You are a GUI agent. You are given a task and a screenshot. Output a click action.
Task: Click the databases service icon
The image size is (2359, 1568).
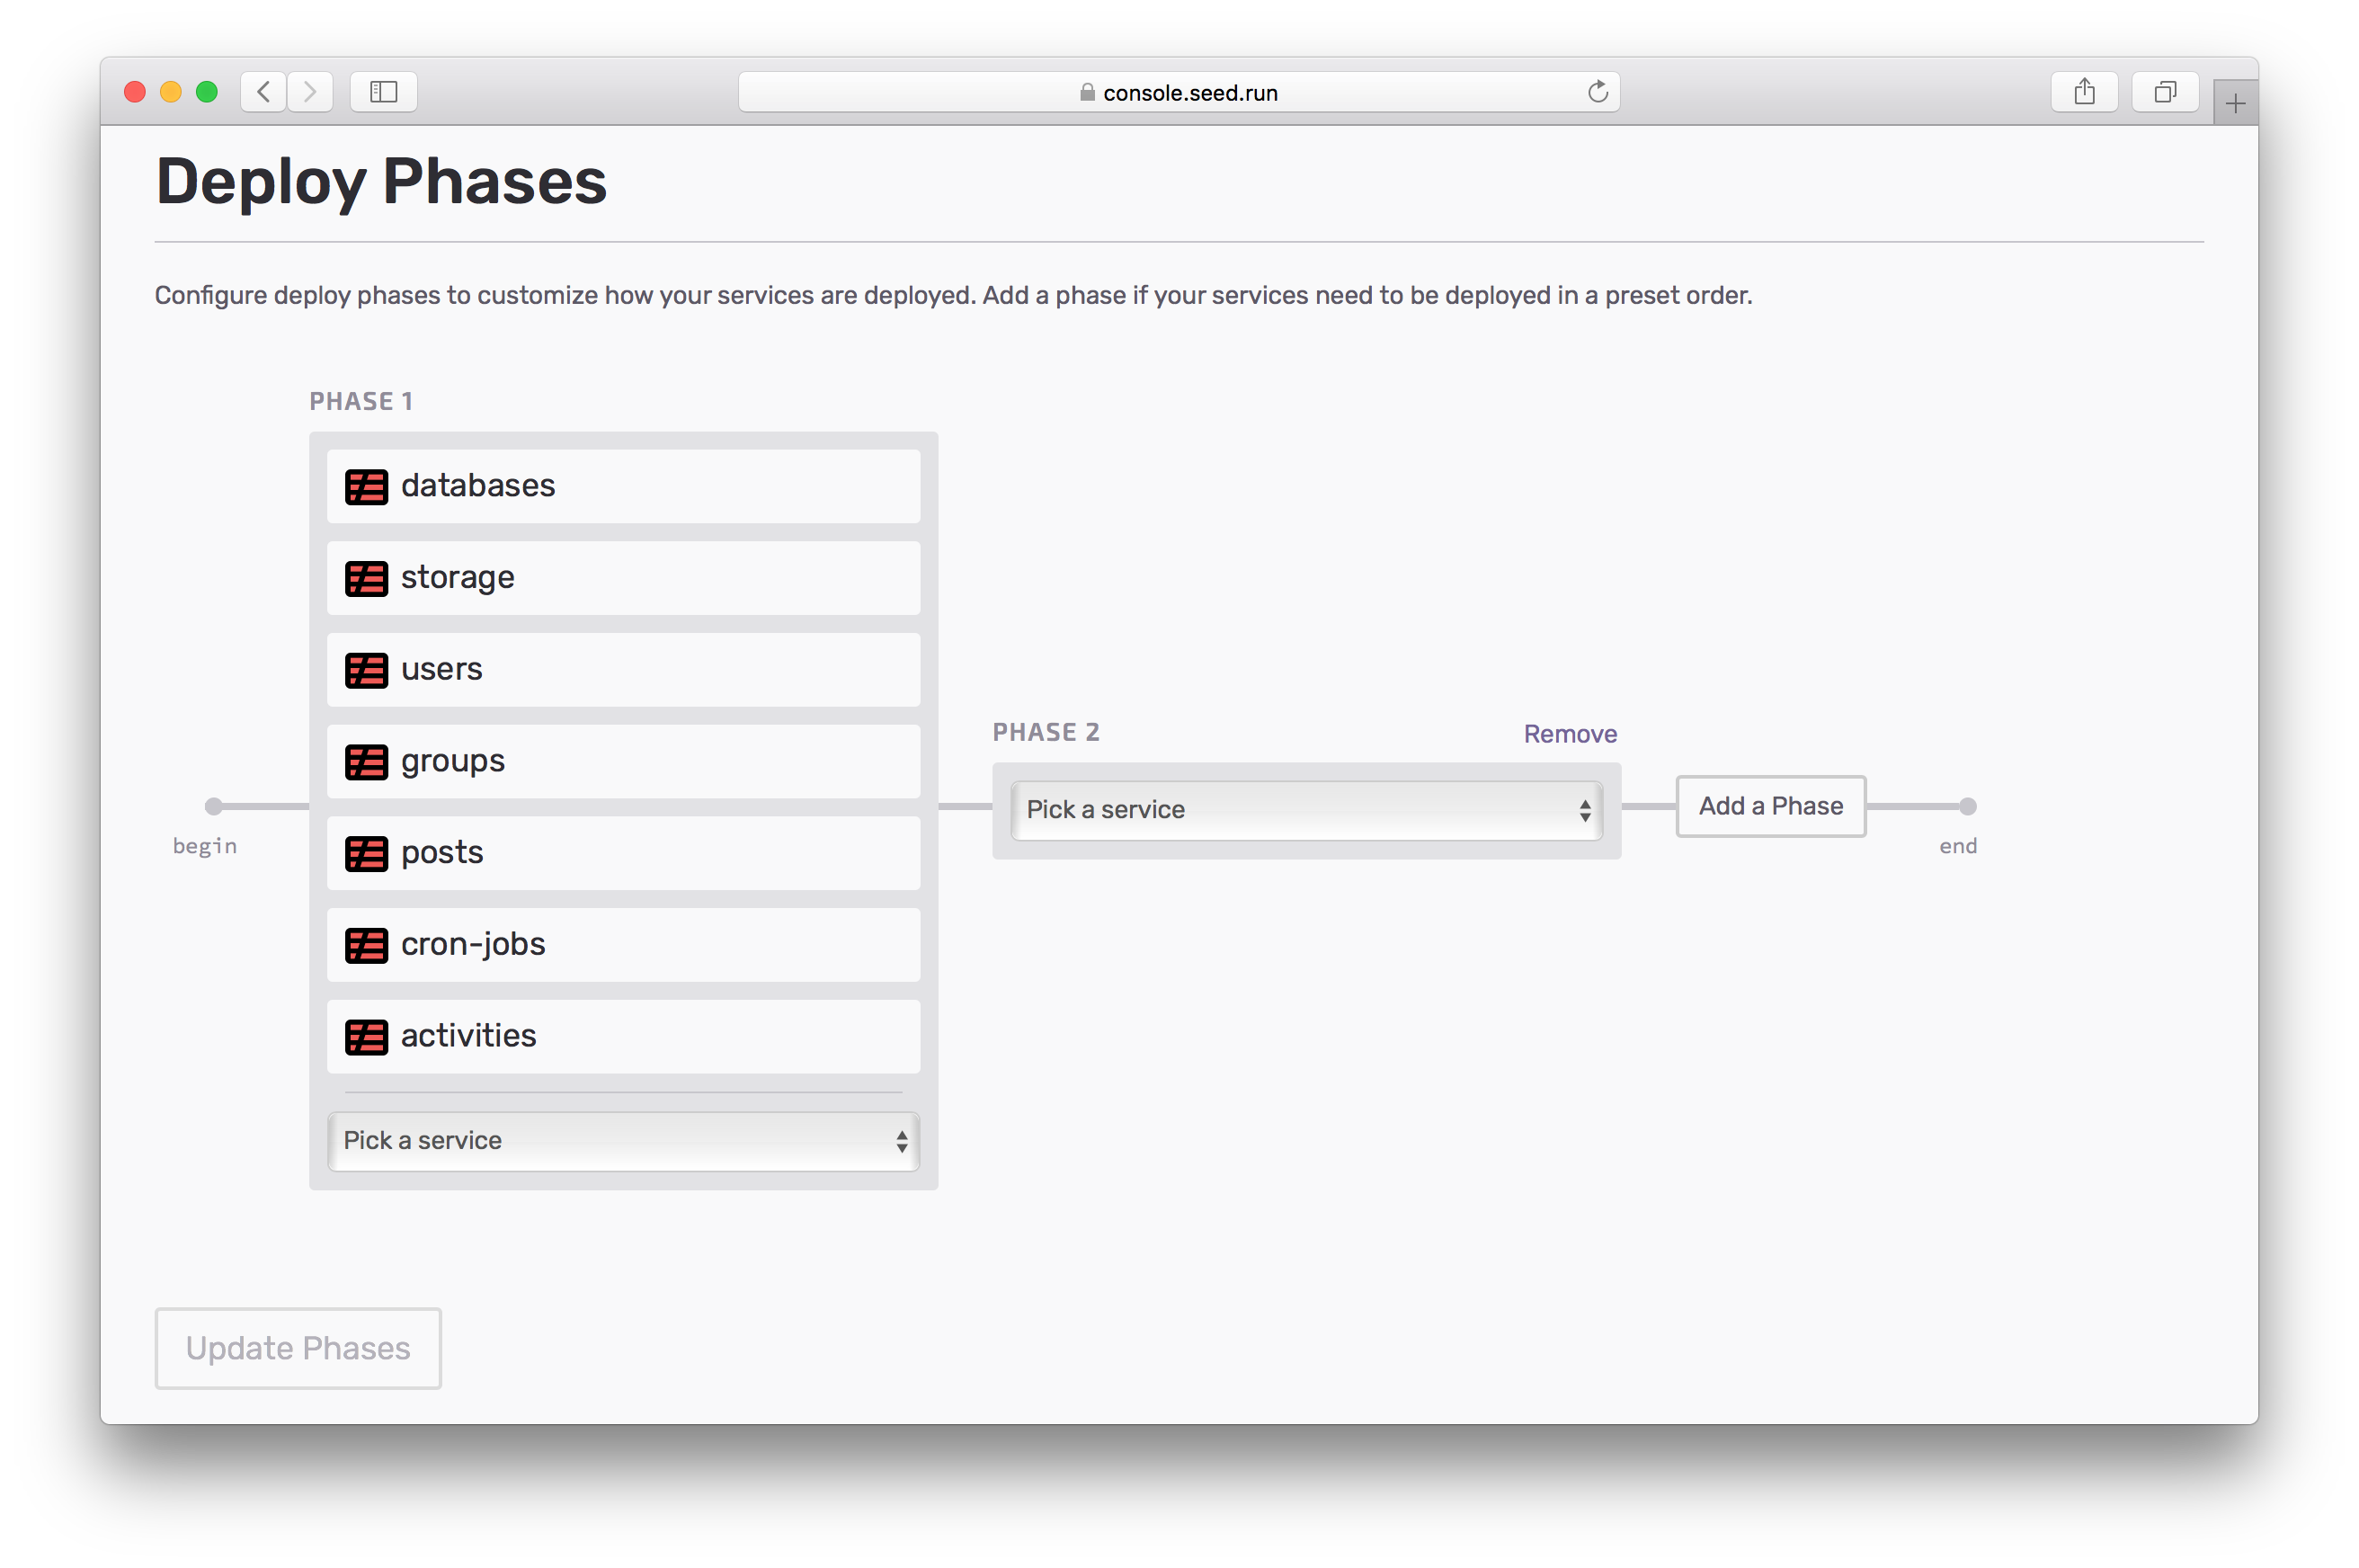pyautogui.click(x=366, y=487)
